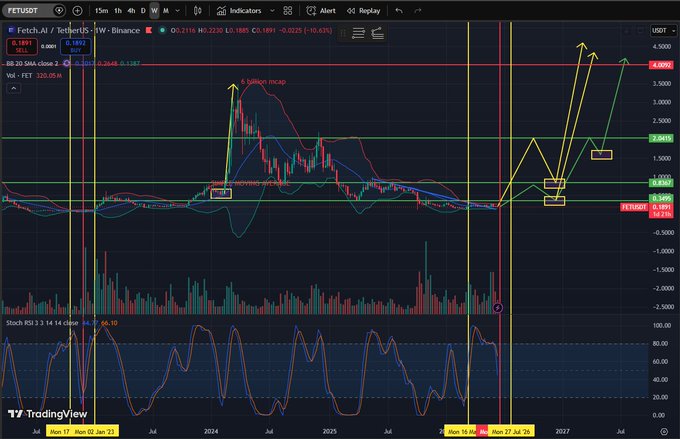680x439 pixels.
Task: Click the 2025 label on time axis
Action: tap(330, 431)
